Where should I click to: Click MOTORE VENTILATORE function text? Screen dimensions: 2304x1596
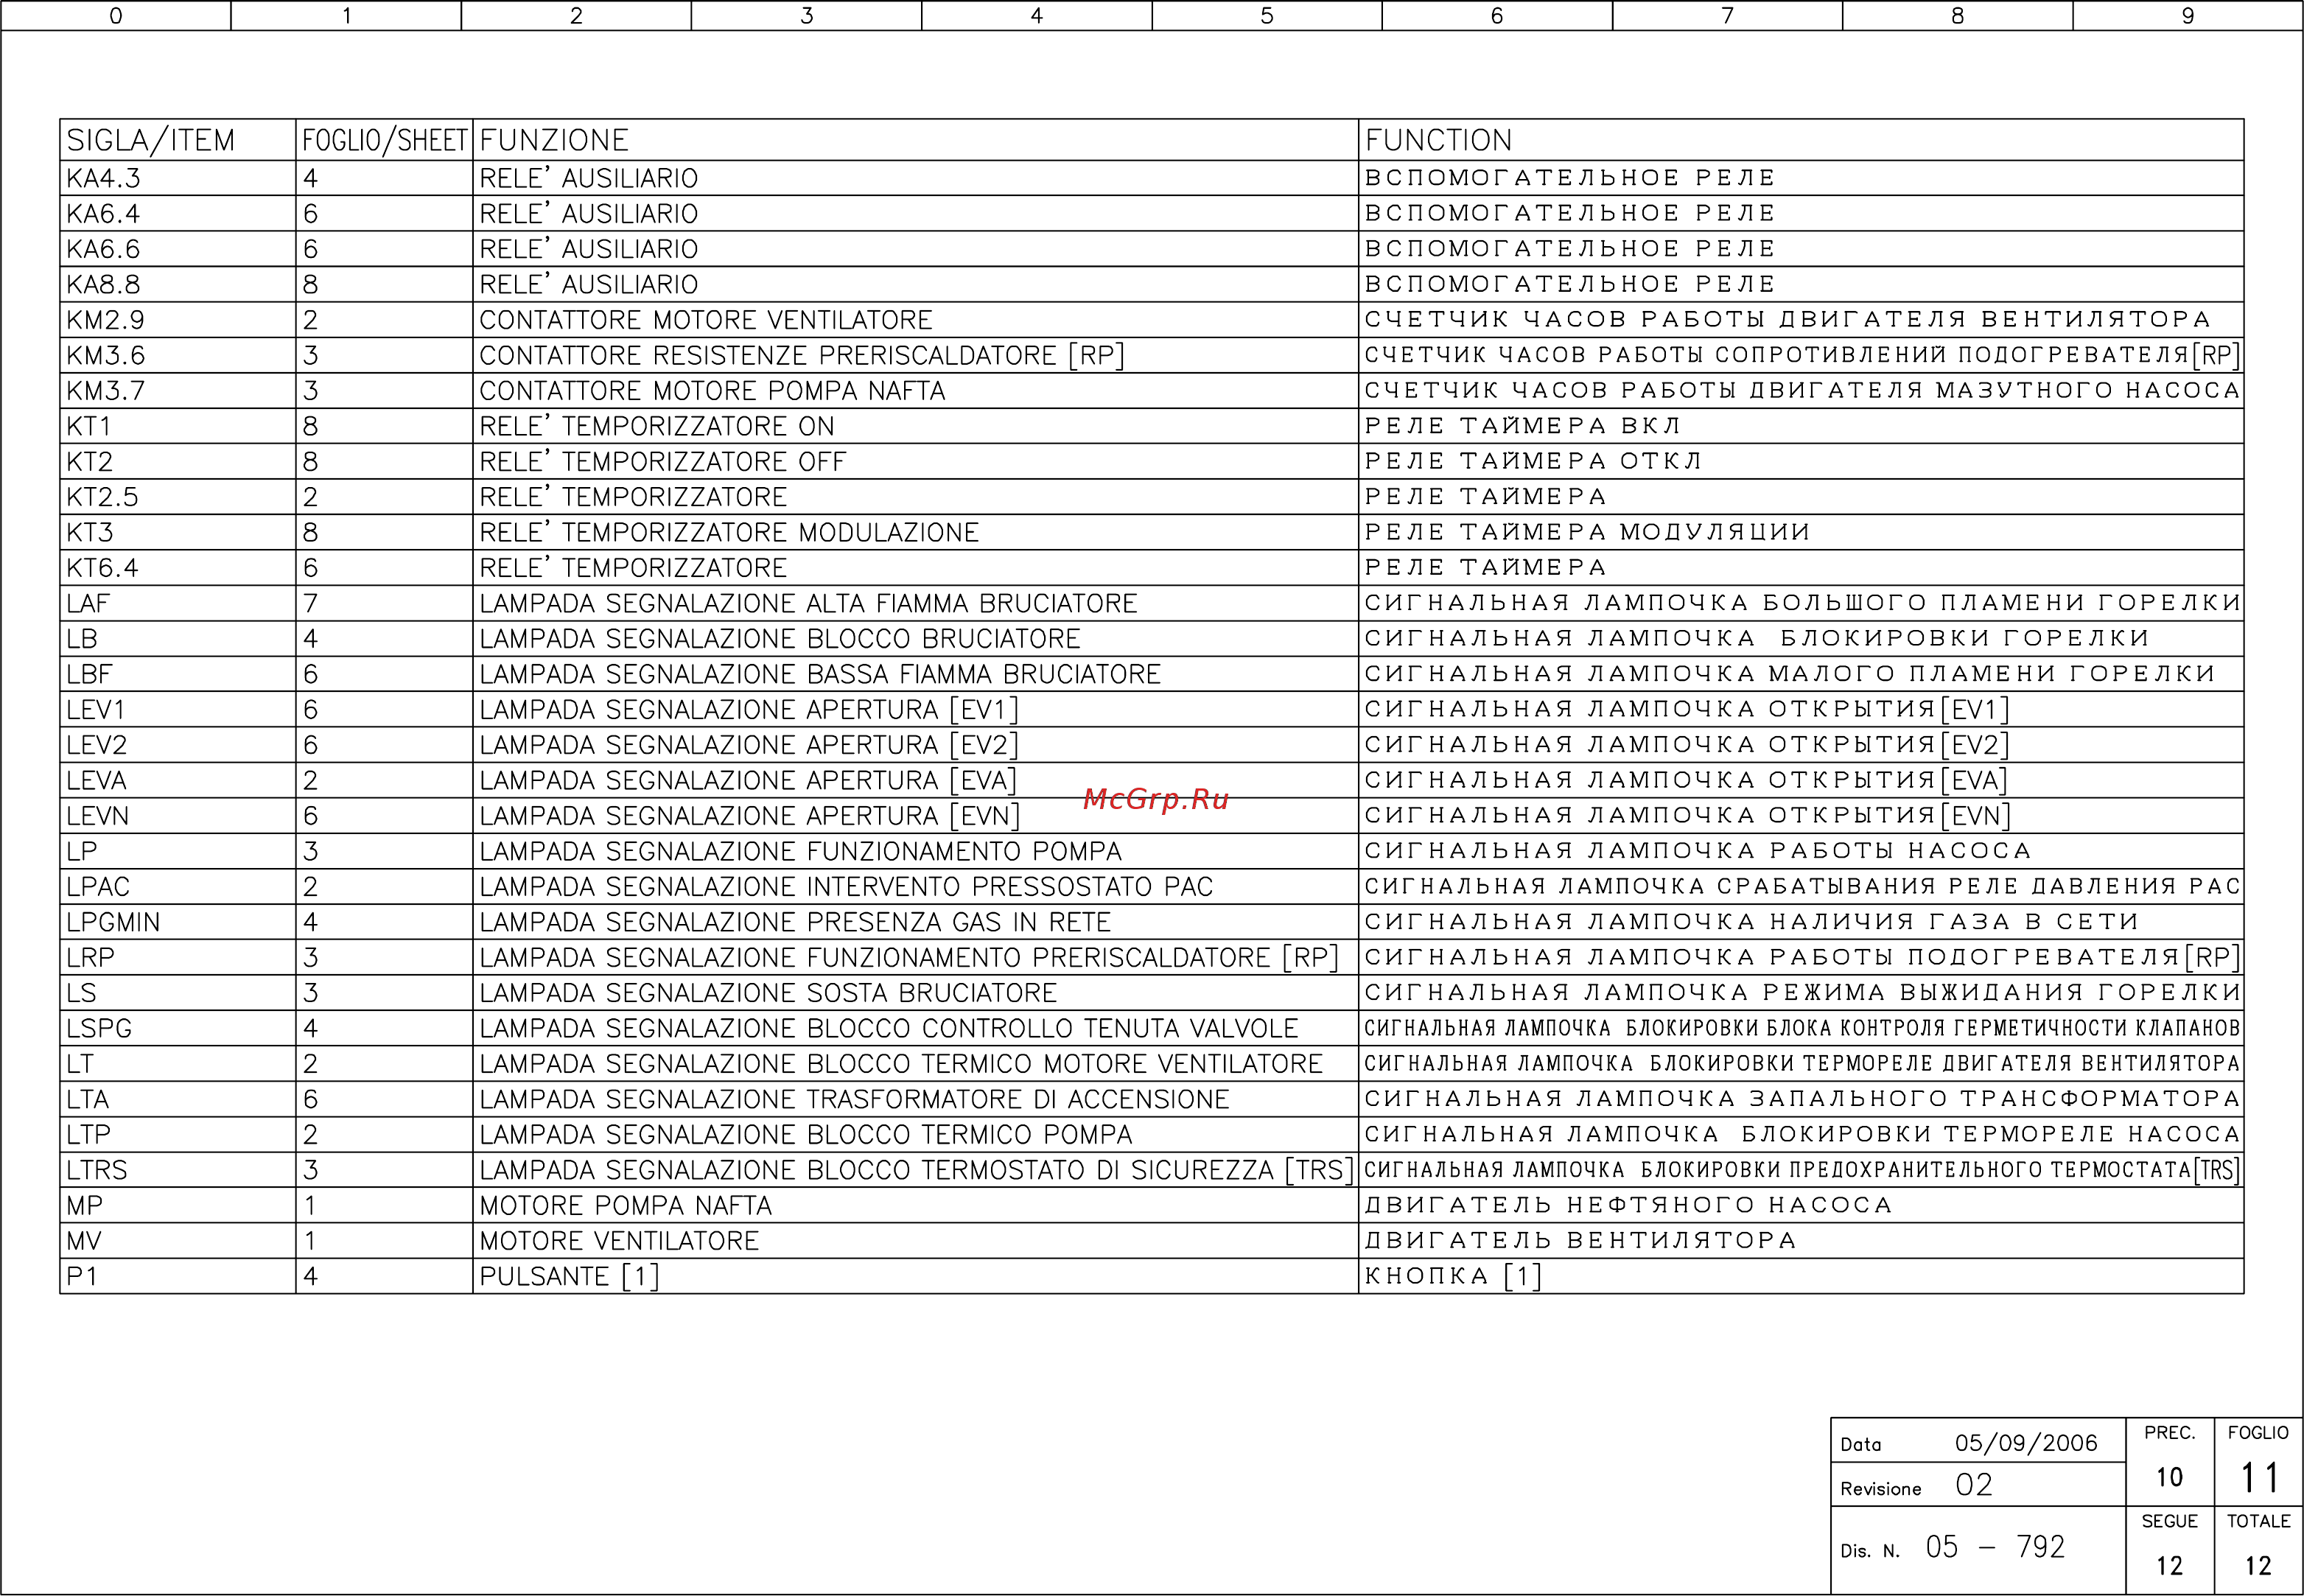coord(619,1241)
